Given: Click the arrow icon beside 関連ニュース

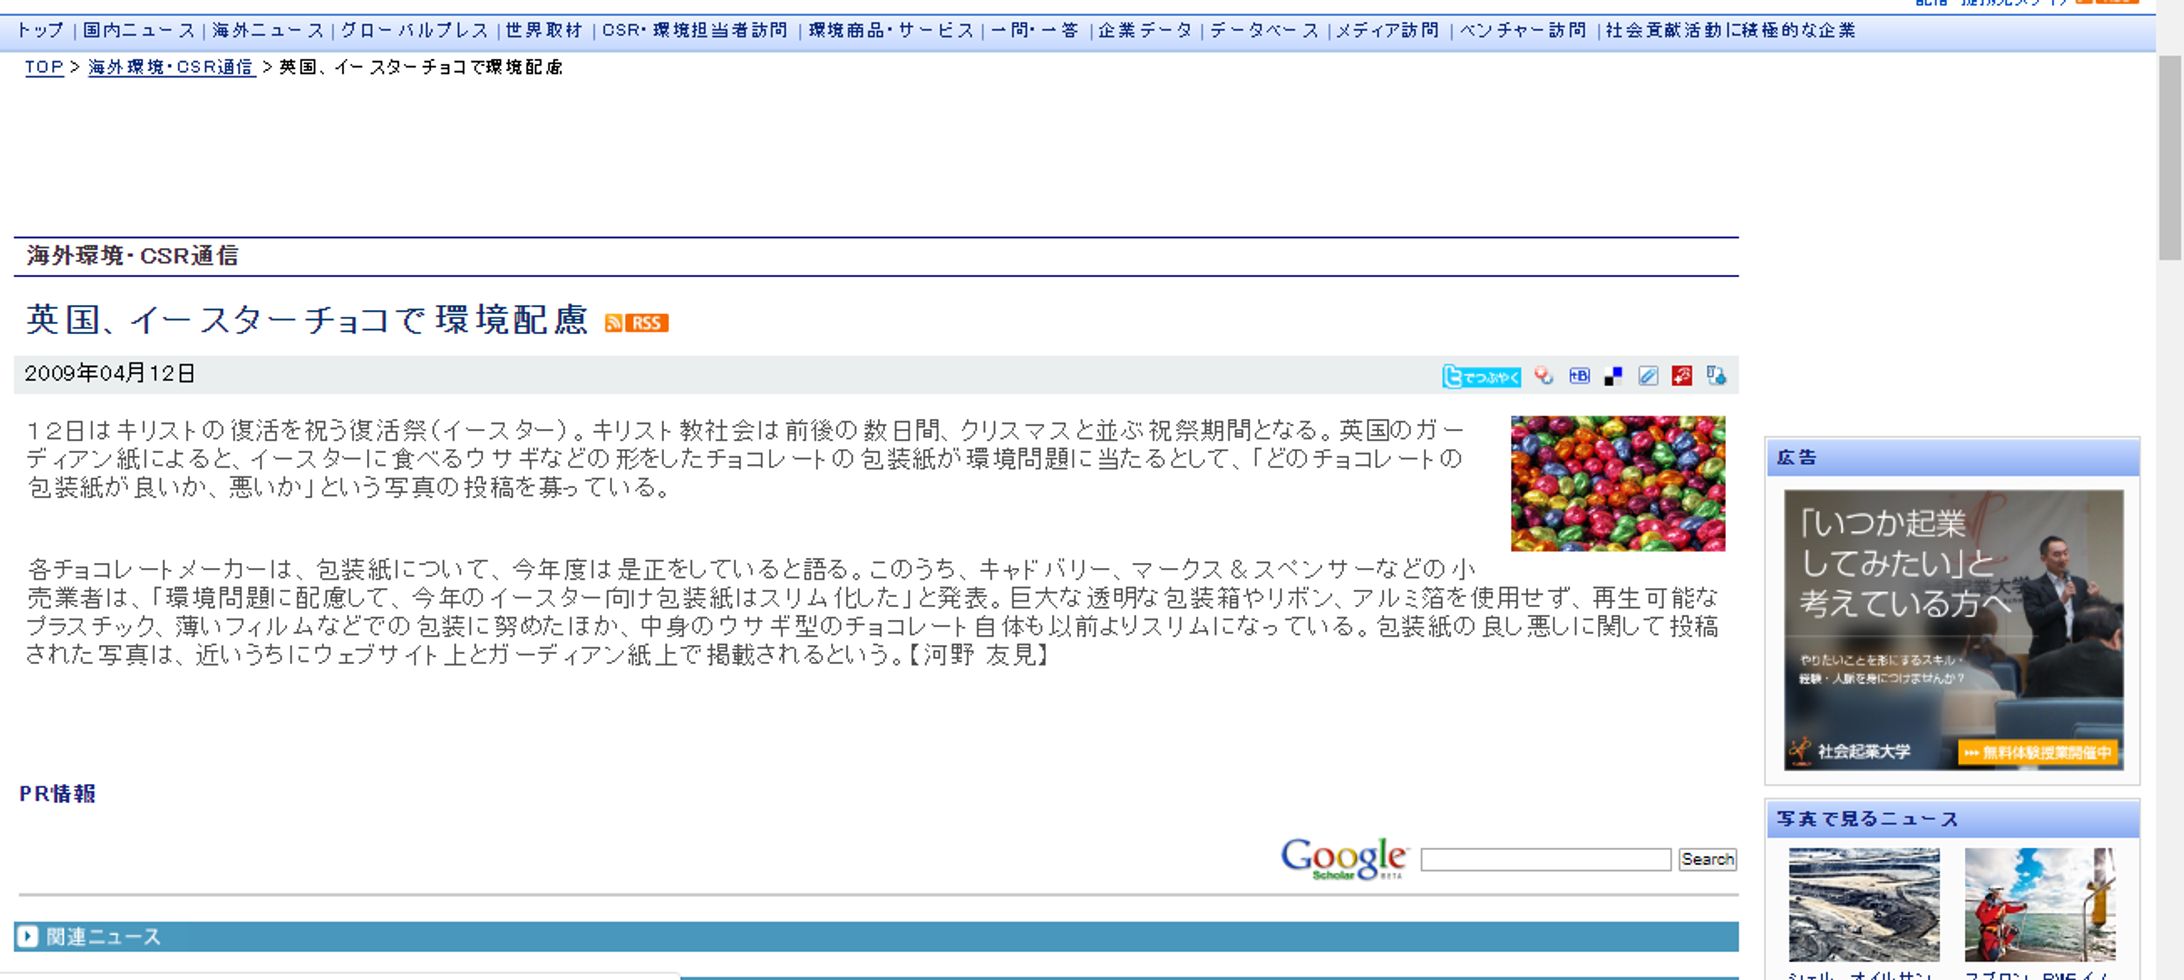Looking at the screenshot, I should point(28,936).
